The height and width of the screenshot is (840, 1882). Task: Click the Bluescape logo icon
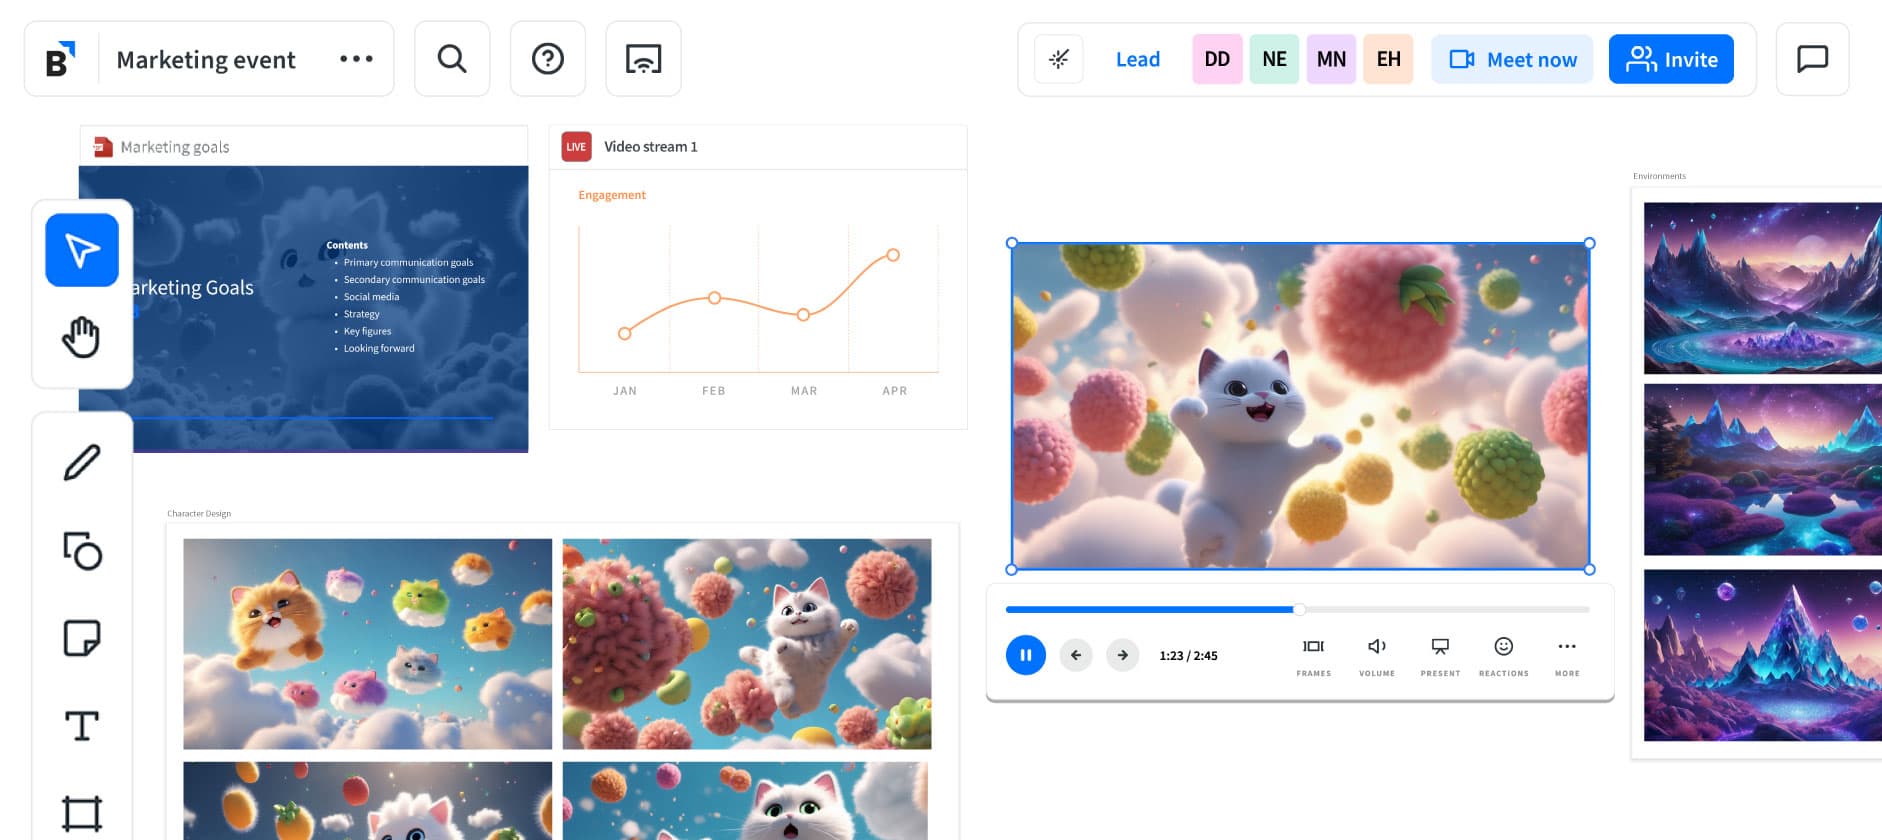(x=60, y=60)
